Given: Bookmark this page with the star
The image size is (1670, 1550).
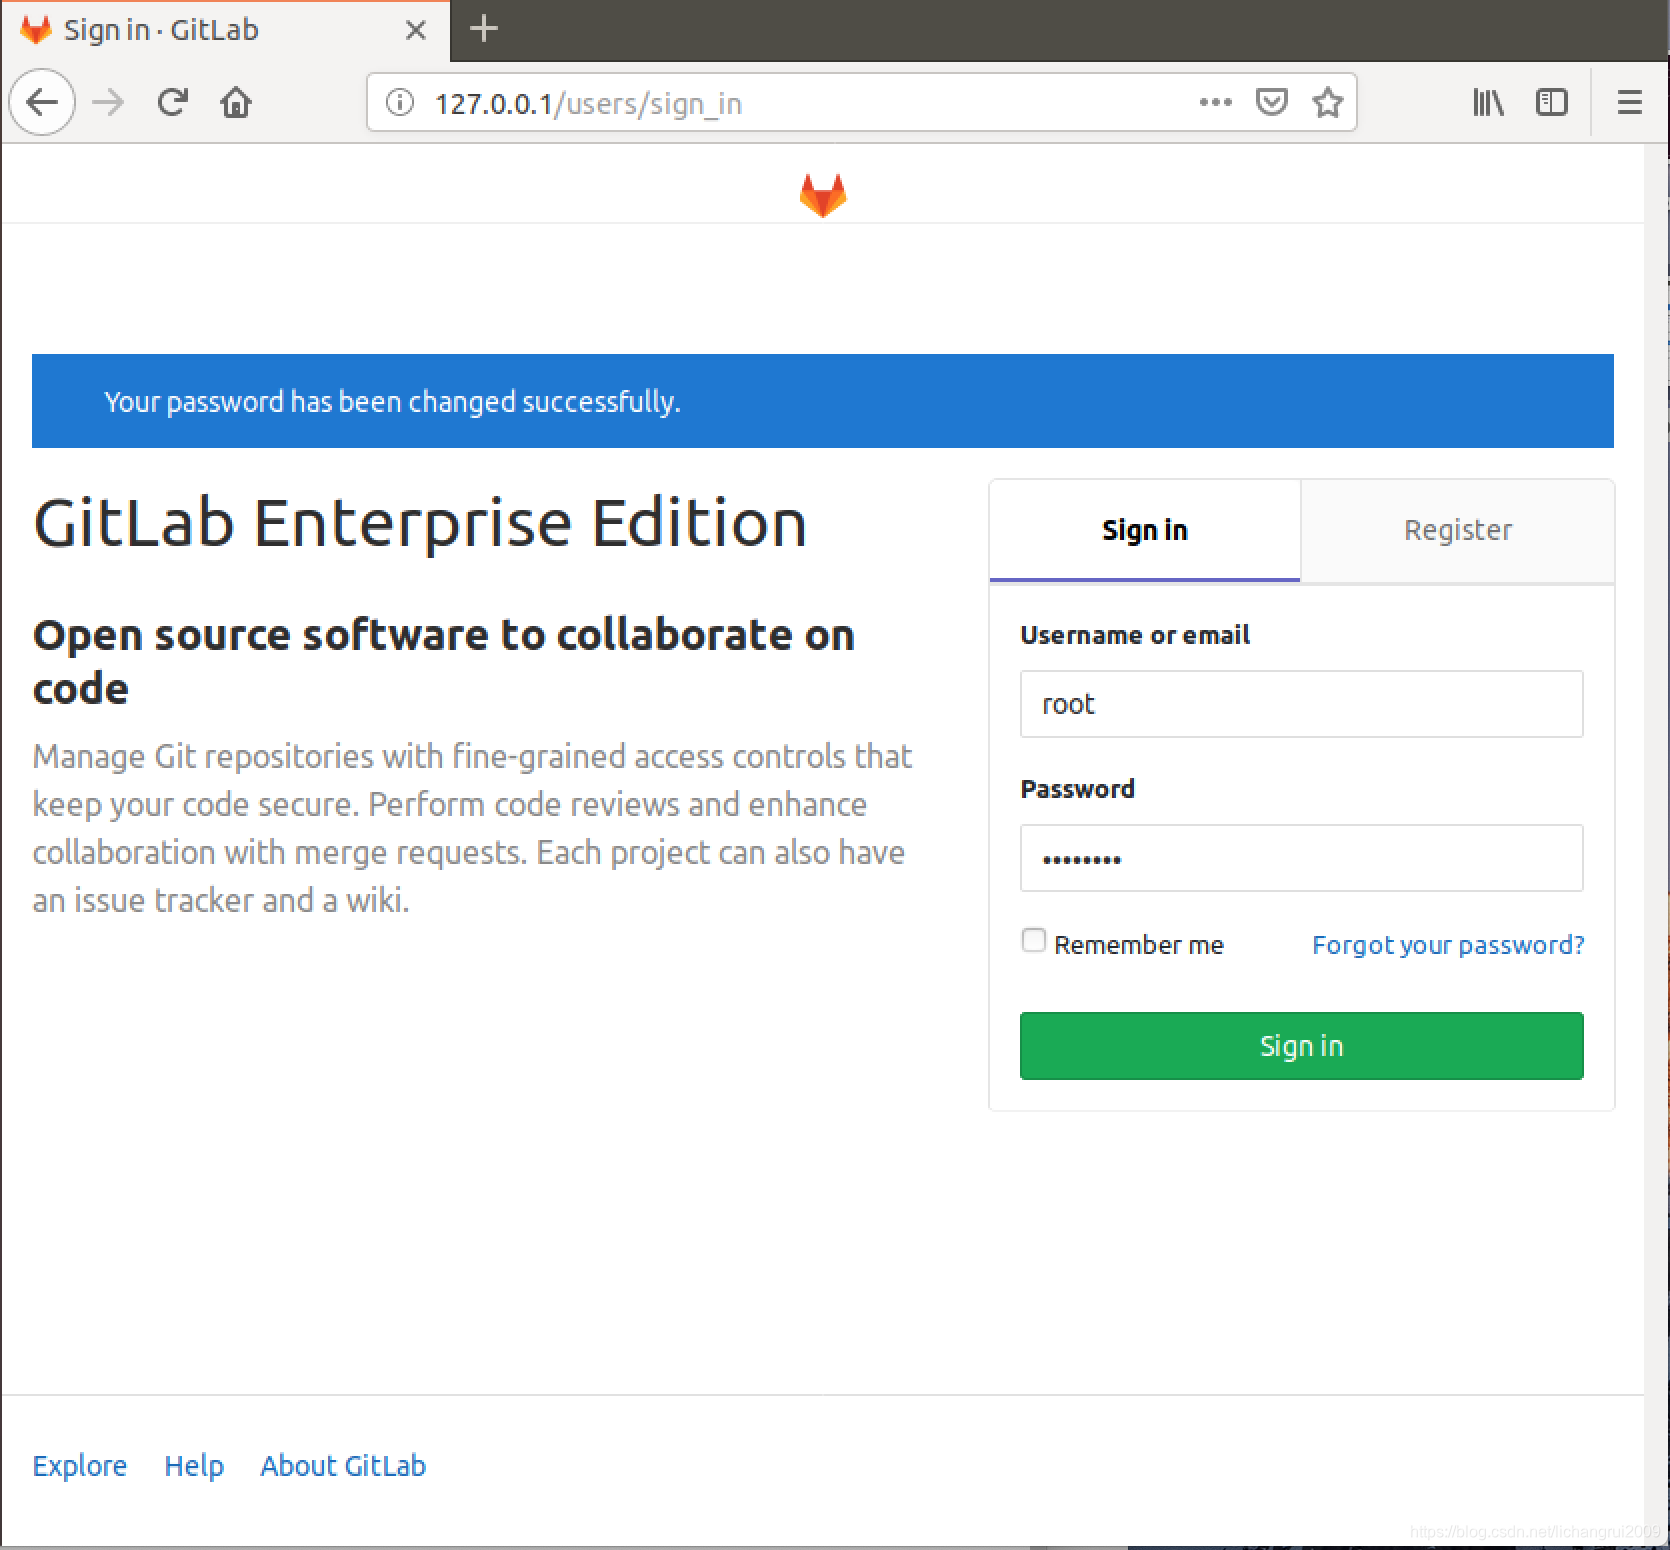Looking at the screenshot, I should (x=1327, y=102).
